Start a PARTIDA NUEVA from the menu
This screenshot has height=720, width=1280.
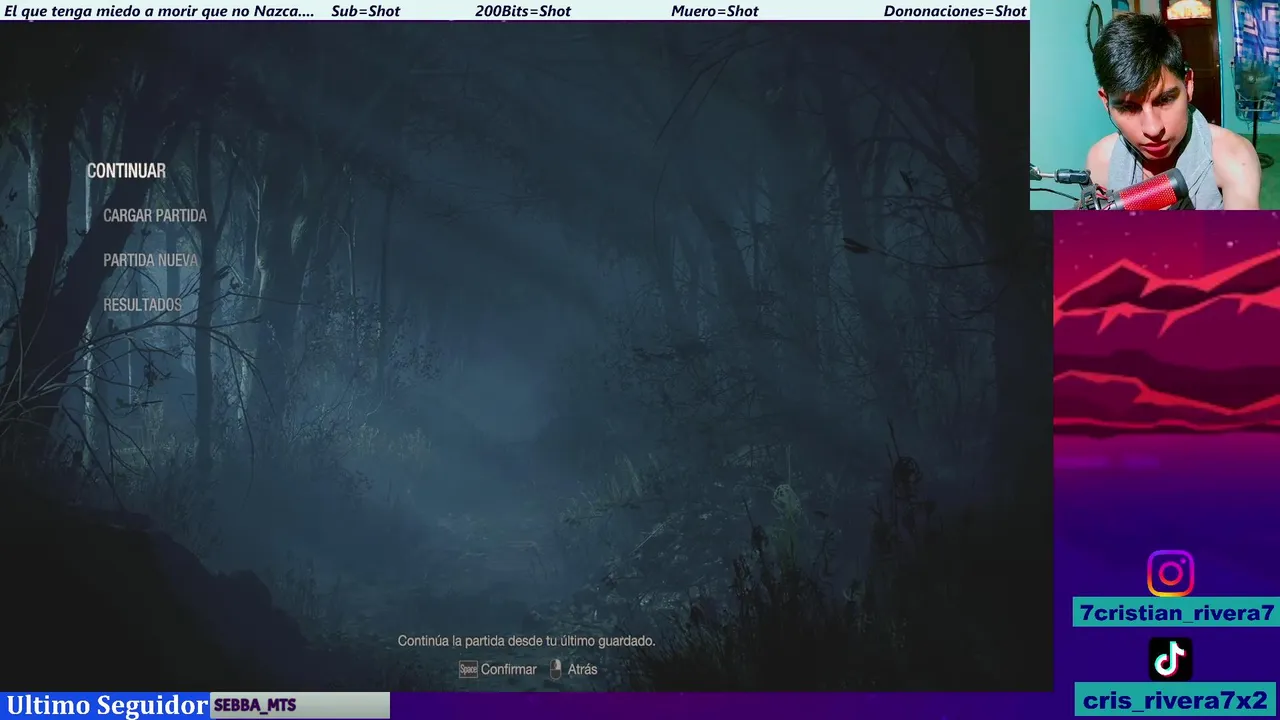point(151,260)
